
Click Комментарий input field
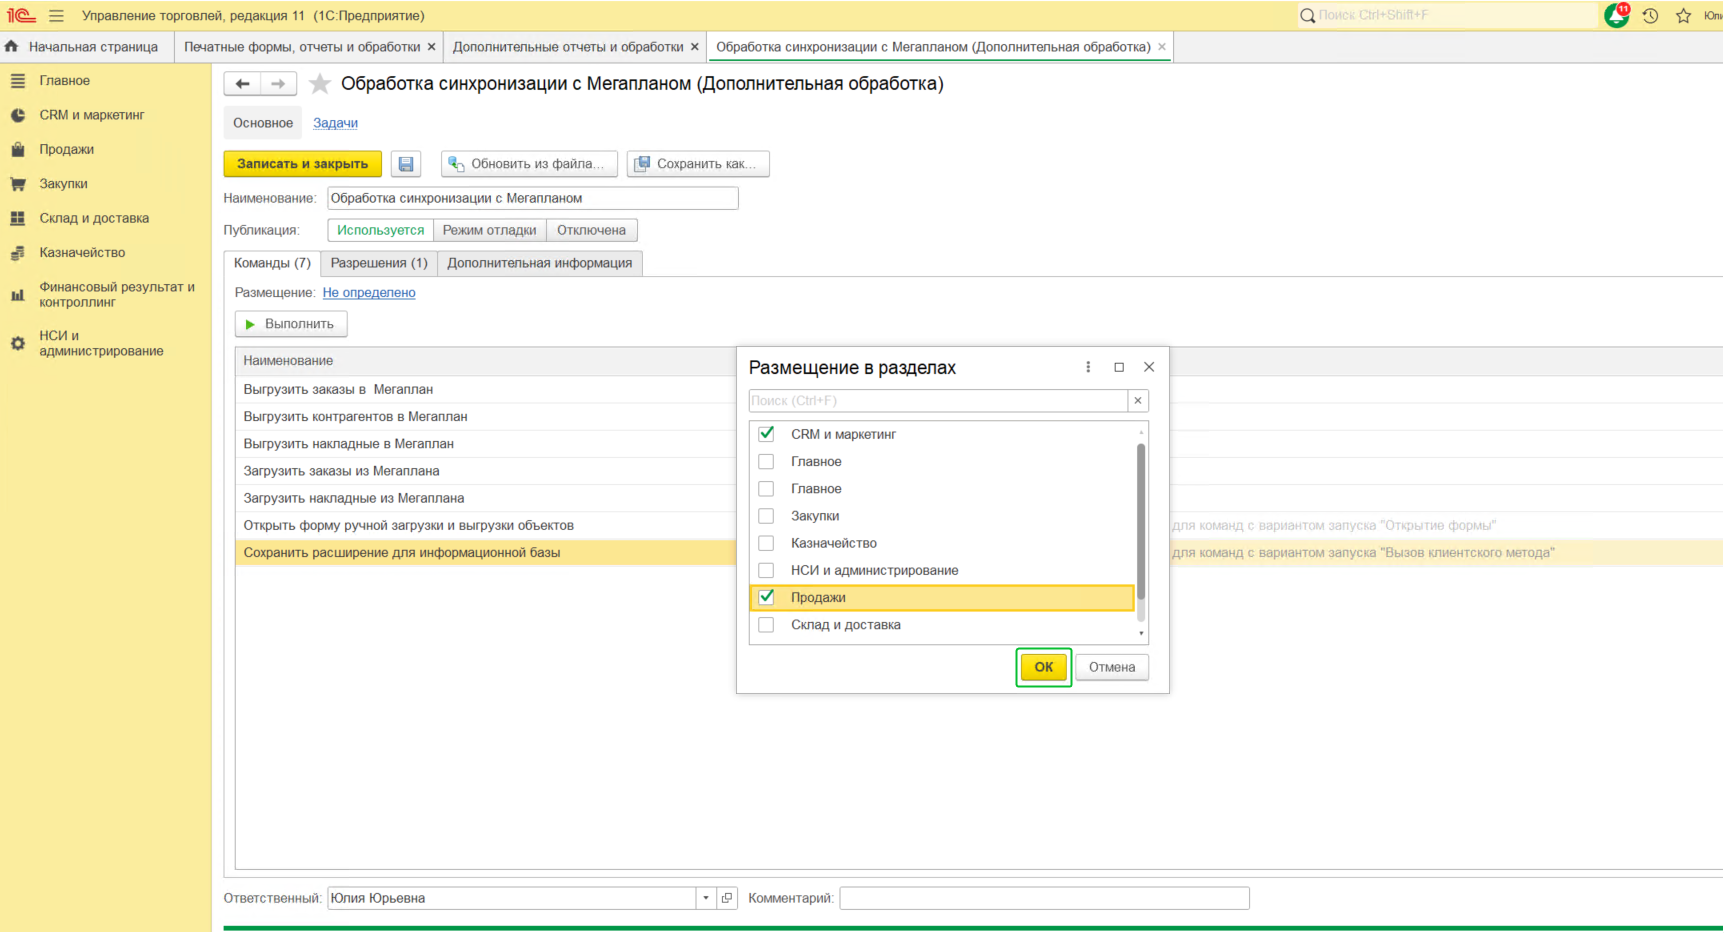tap(1044, 898)
